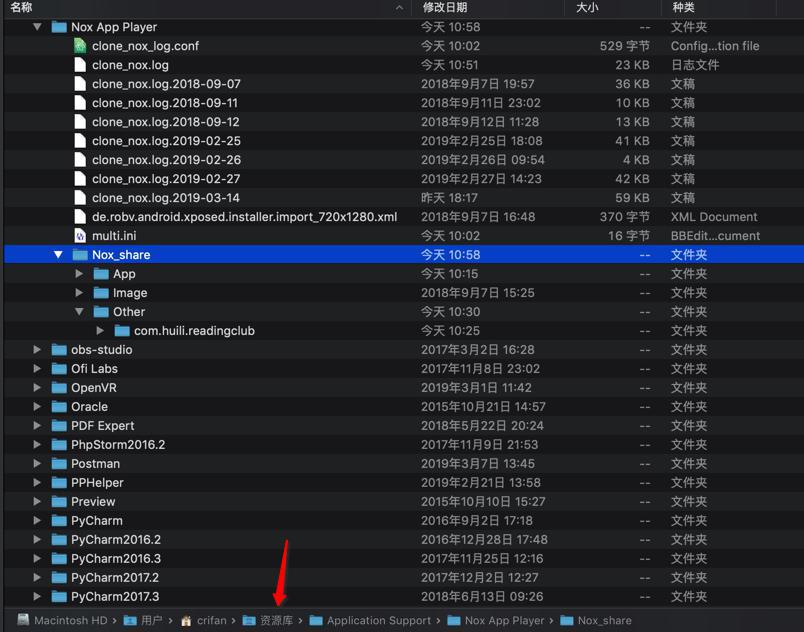
Task: Sort by the 种类 column header
Action: click(684, 7)
